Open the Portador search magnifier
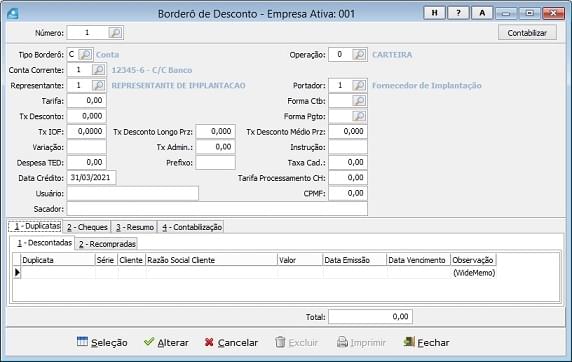 click(x=359, y=85)
